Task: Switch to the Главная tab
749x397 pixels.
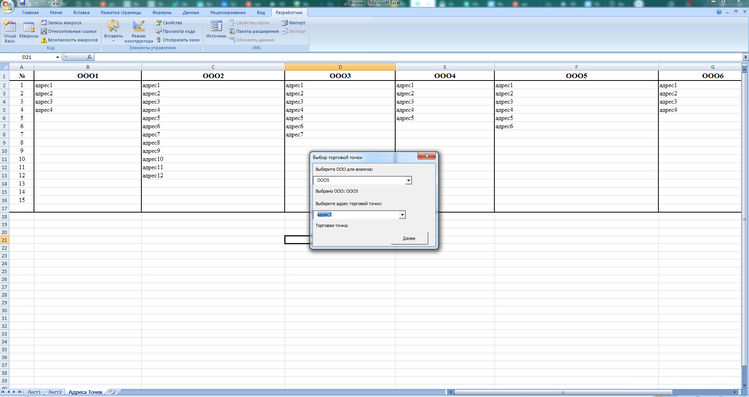Action: (30, 12)
